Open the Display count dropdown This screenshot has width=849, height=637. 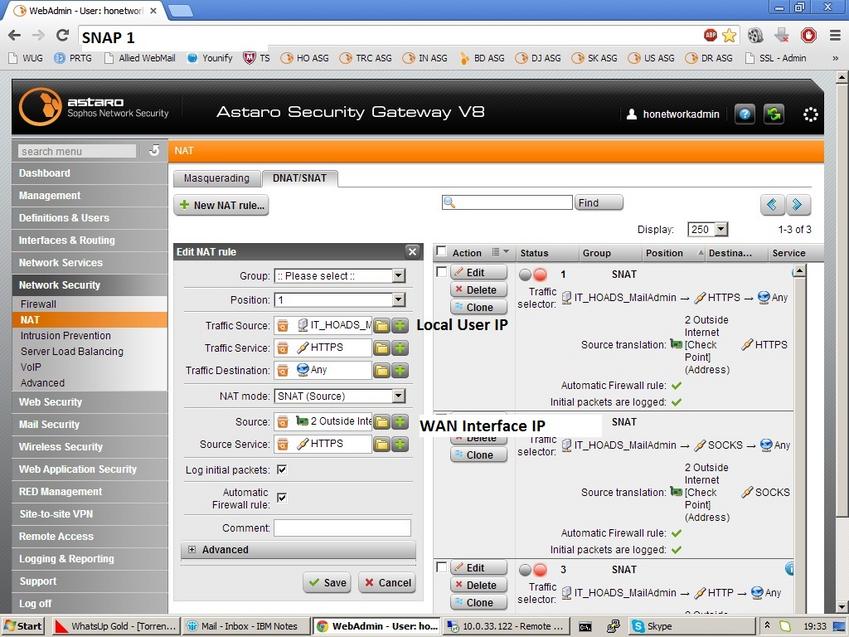coord(707,229)
